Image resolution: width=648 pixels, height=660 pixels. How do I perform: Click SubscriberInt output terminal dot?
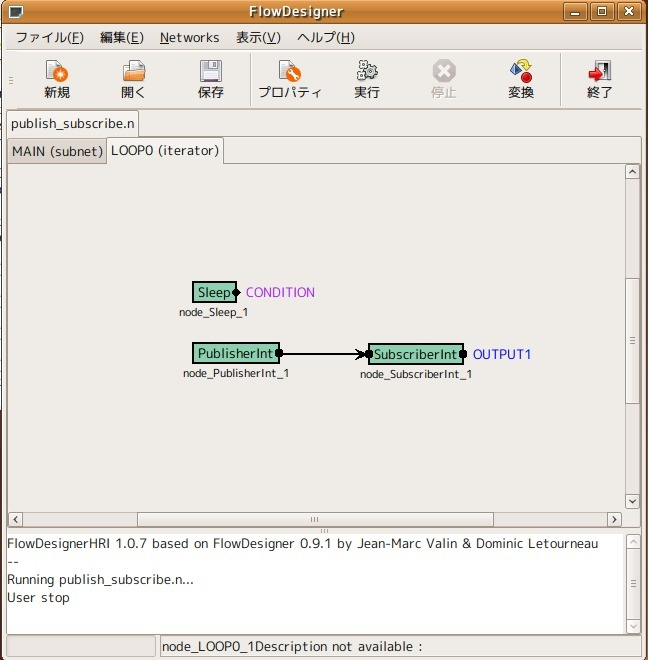point(463,354)
